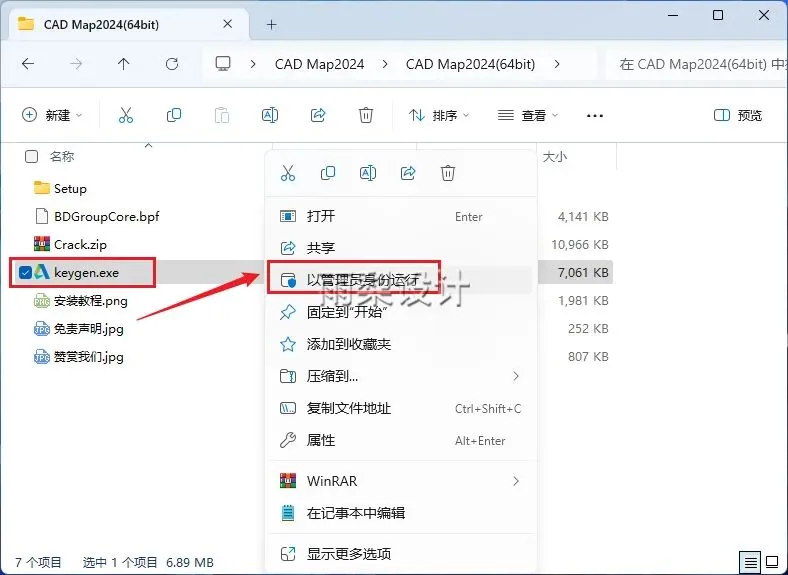Switch to large icons view in status bar
The width and height of the screenshot is (788, 575).
[x=772, y=562]
